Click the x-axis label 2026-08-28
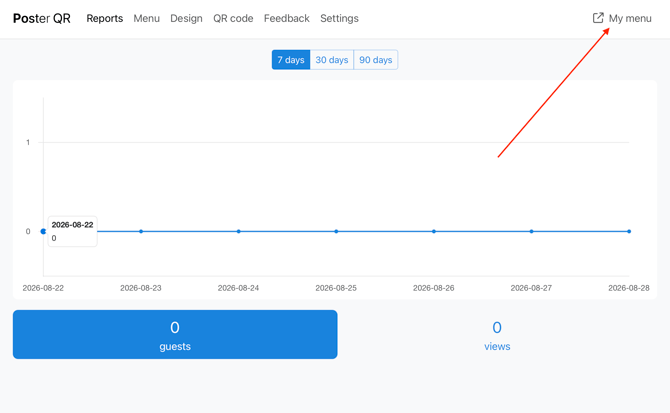The image size is (670, 413). [629, 288]
